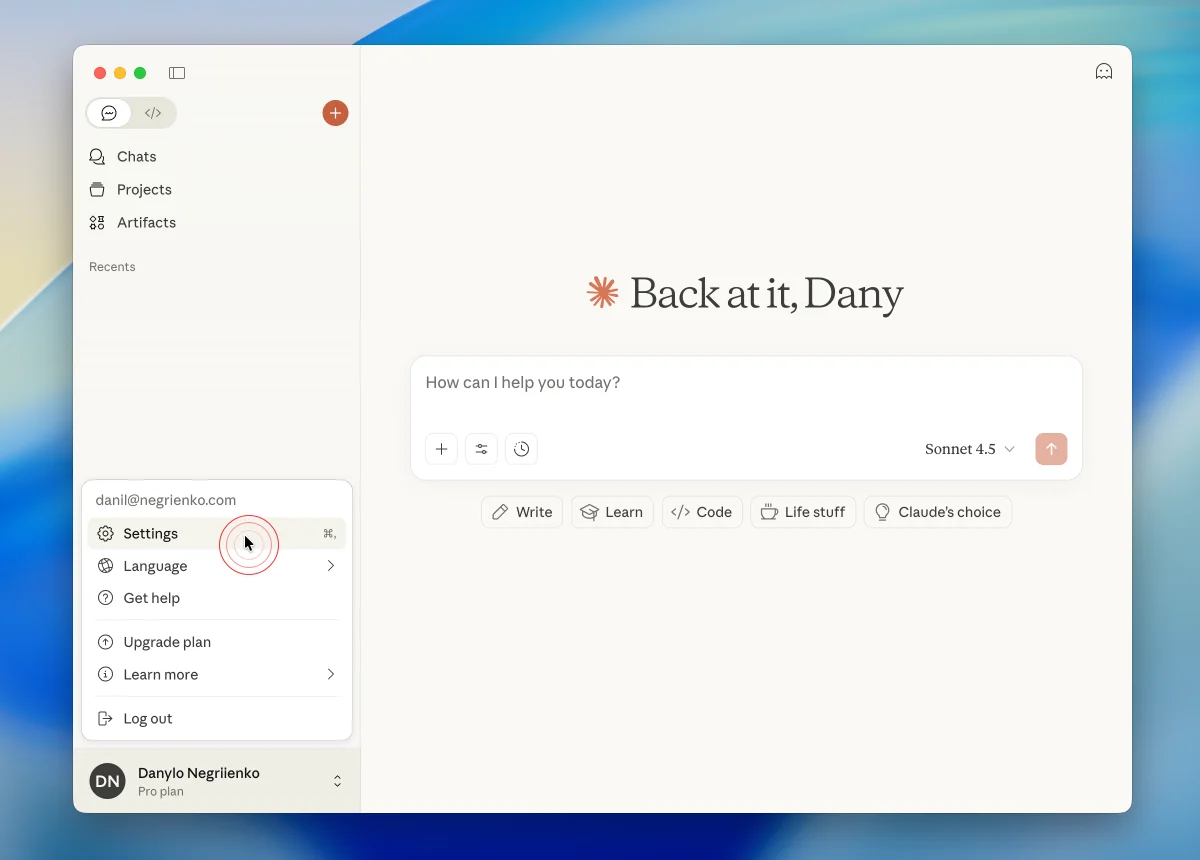This screenshot has height=860, width=1200.
Task: Expand the Learn more submenu
Action: point(216,675)
